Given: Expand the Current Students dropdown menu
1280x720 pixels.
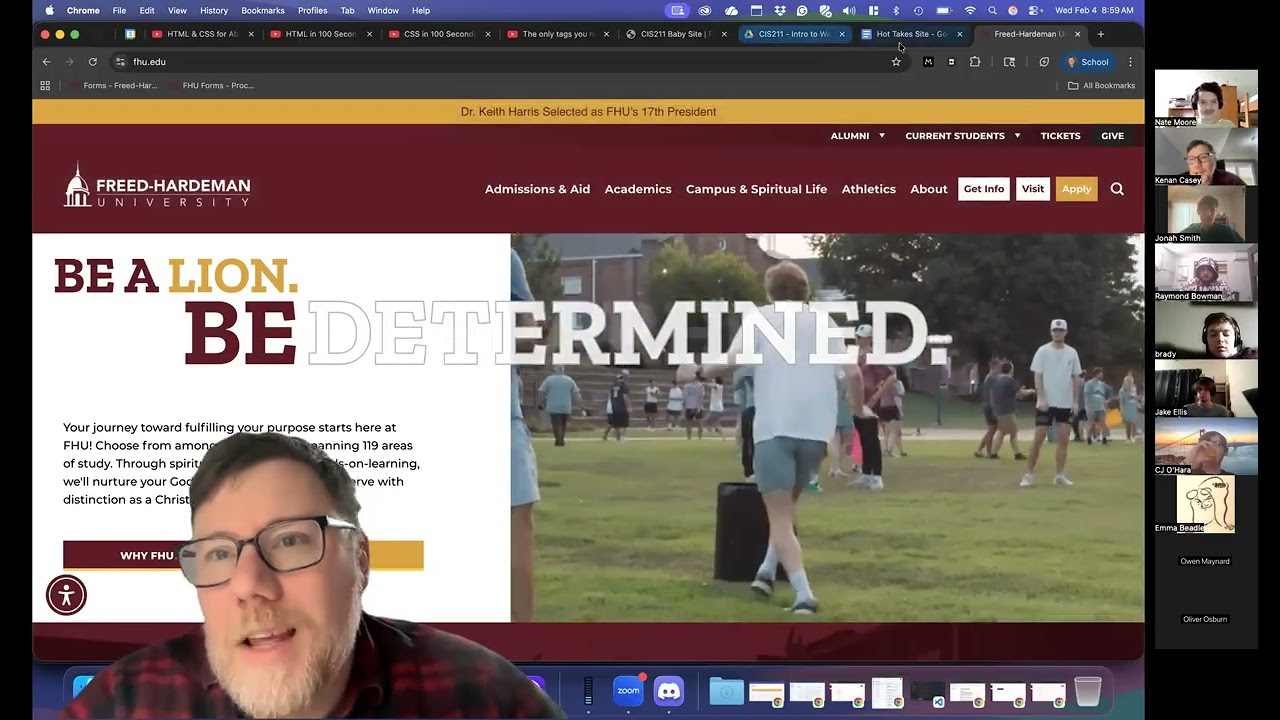Looking at the screenshot, I should (x=963, y=136).
